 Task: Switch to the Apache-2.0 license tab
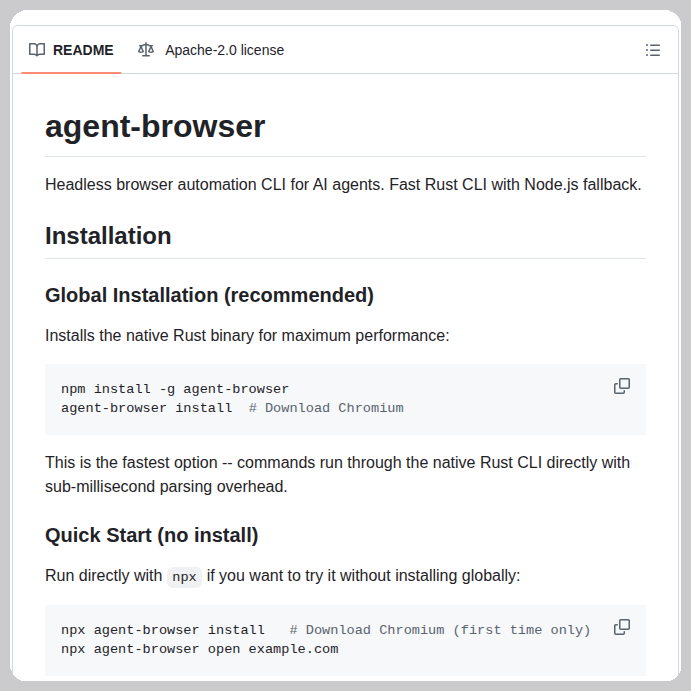[x=211, y=50]
